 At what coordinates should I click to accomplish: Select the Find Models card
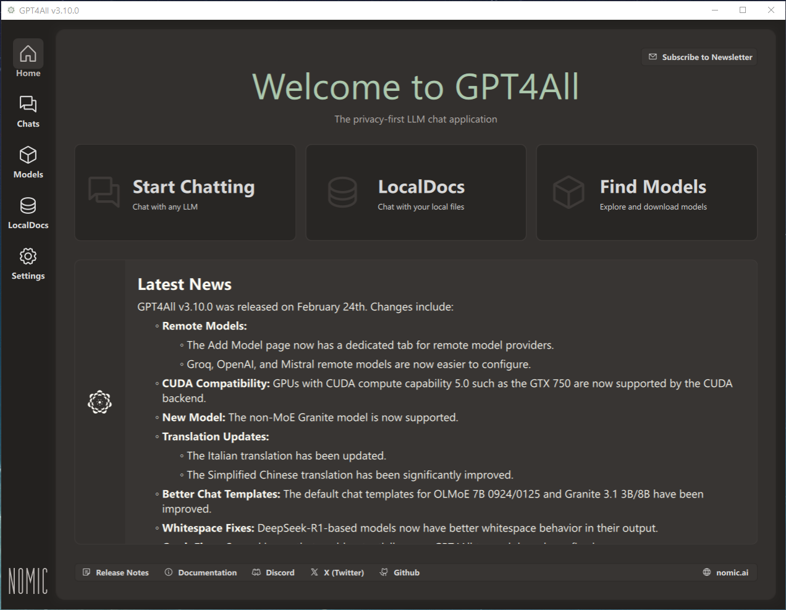pos(647,193)
